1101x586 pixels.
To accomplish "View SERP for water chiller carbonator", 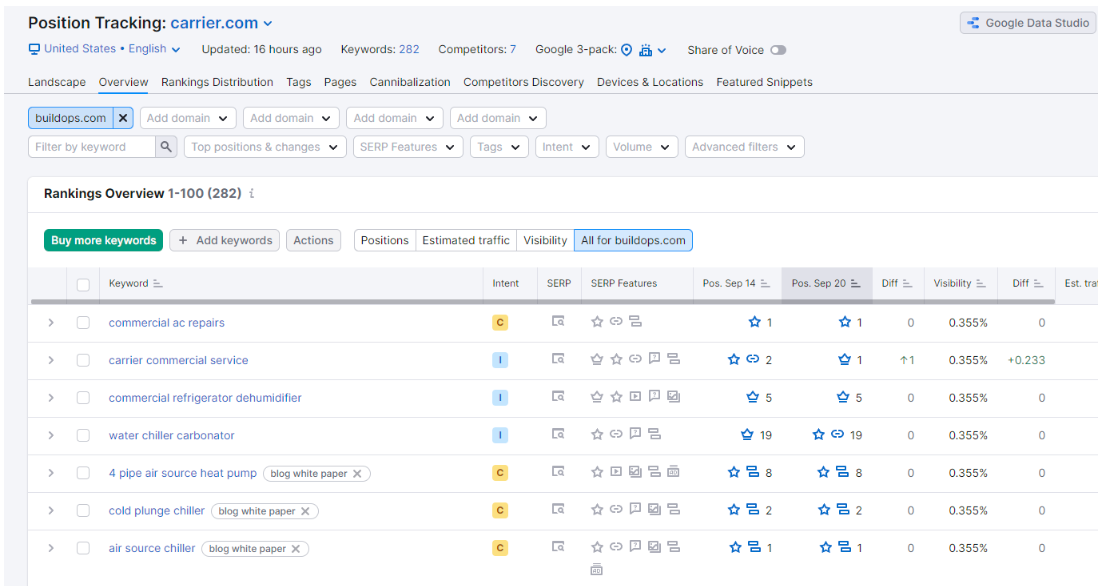I will pos(558,434).
